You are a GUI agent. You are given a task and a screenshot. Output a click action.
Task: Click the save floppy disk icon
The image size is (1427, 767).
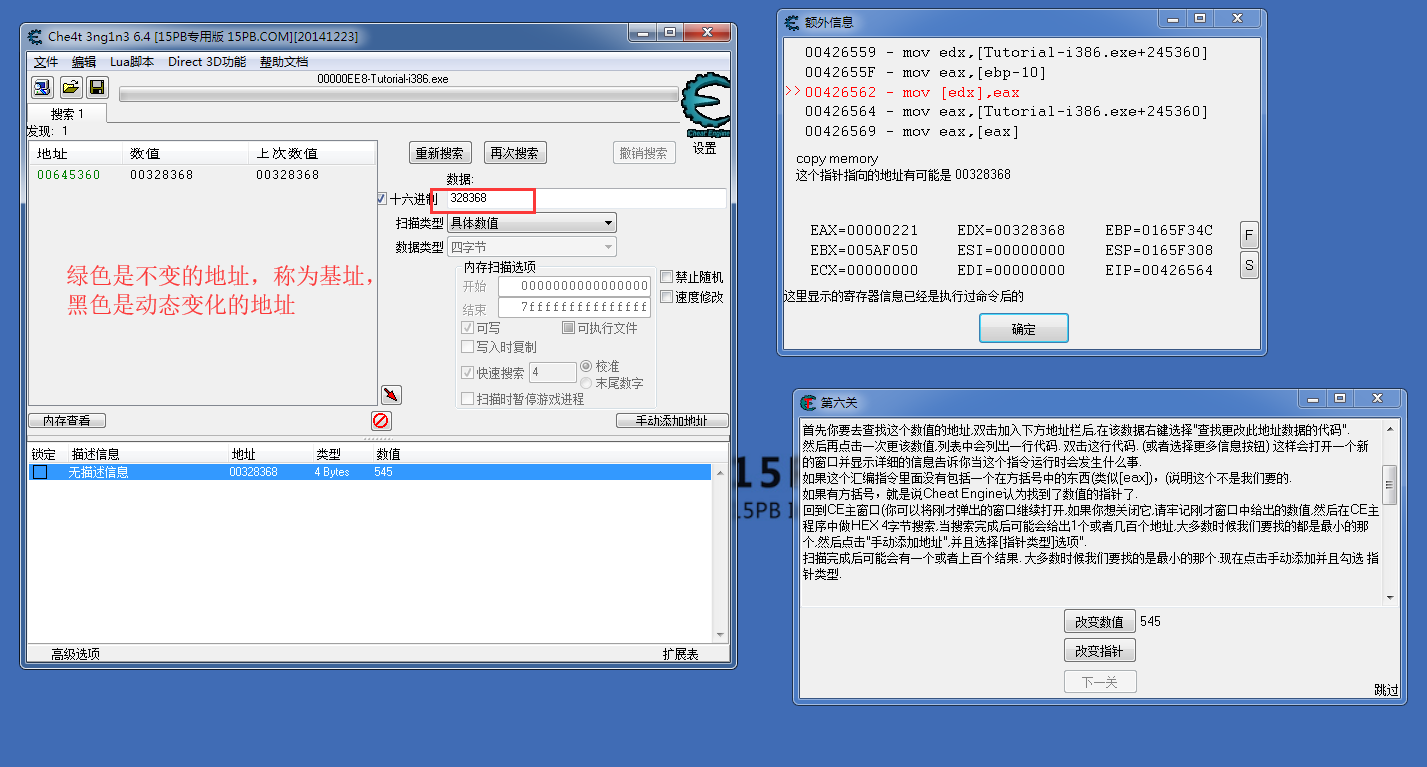[96, 87]
